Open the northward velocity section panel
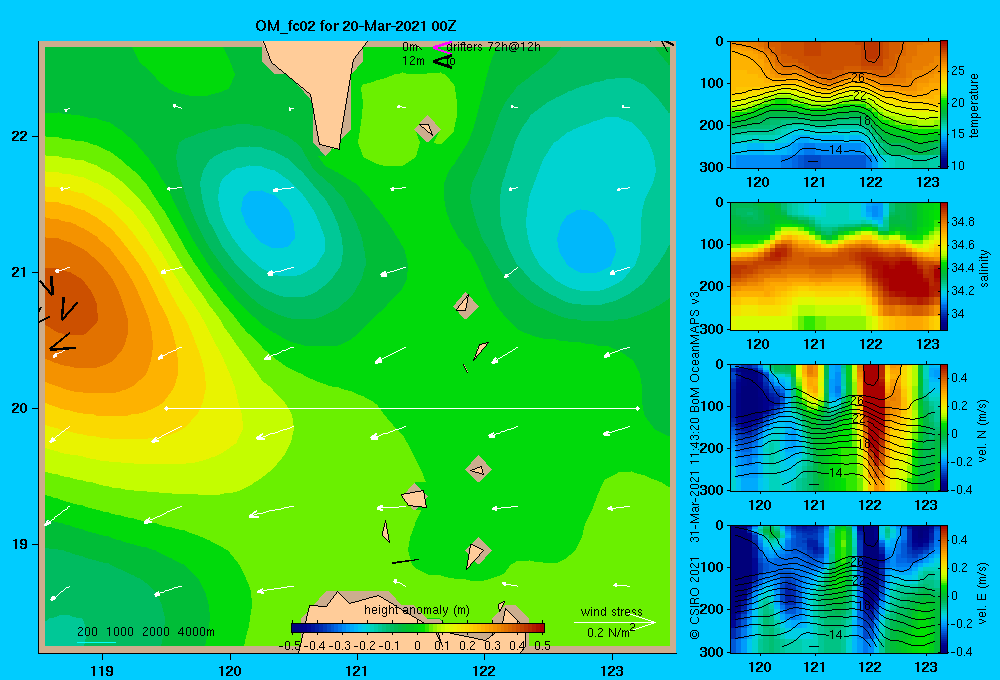This screenshot has width=1000, height=680. coord(835,427)
